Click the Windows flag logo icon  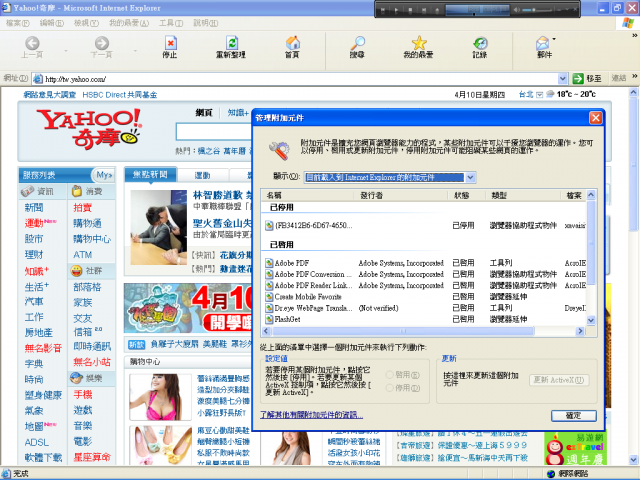point(628,23)
